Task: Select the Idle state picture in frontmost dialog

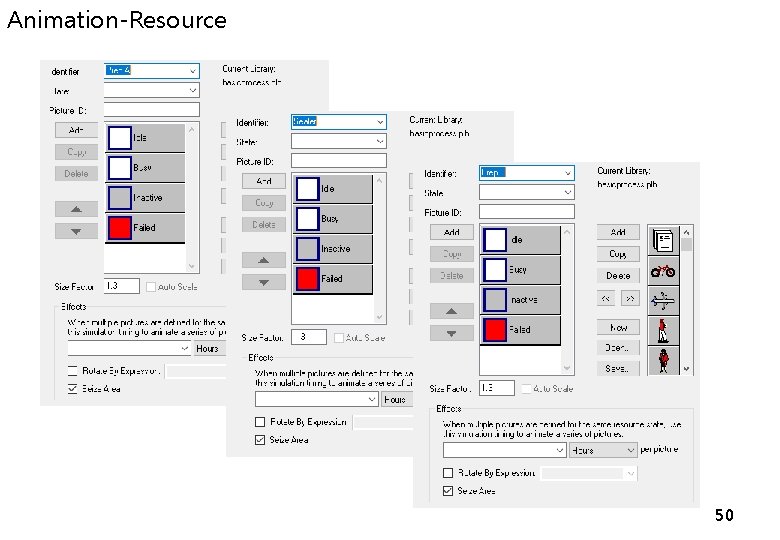Action: (x=520, y=240)
